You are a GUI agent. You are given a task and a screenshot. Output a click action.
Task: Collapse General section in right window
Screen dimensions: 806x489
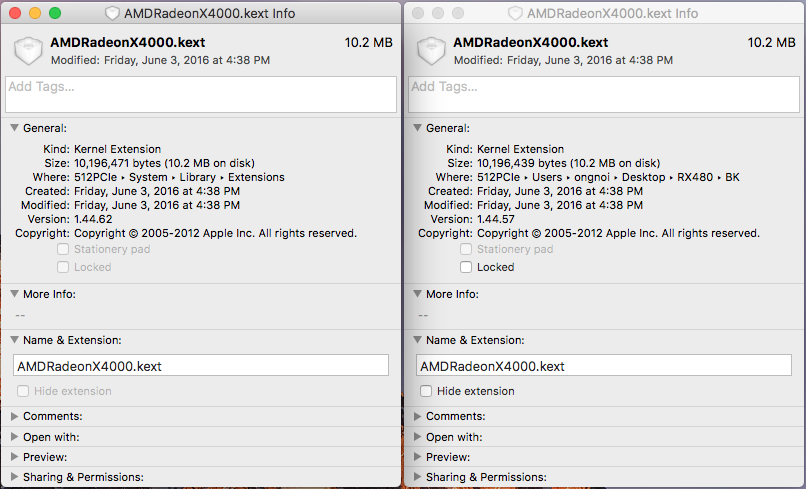417,128
